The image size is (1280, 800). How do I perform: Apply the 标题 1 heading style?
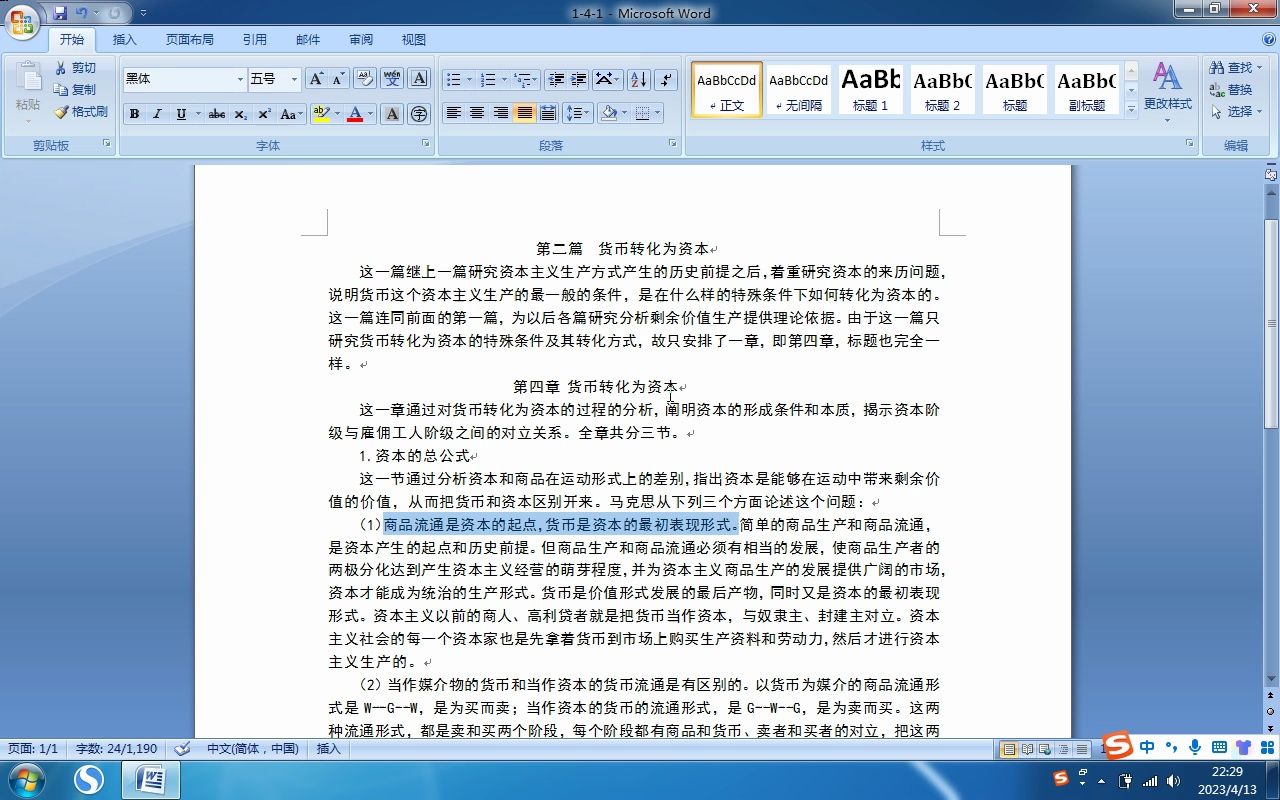point(870,89)
